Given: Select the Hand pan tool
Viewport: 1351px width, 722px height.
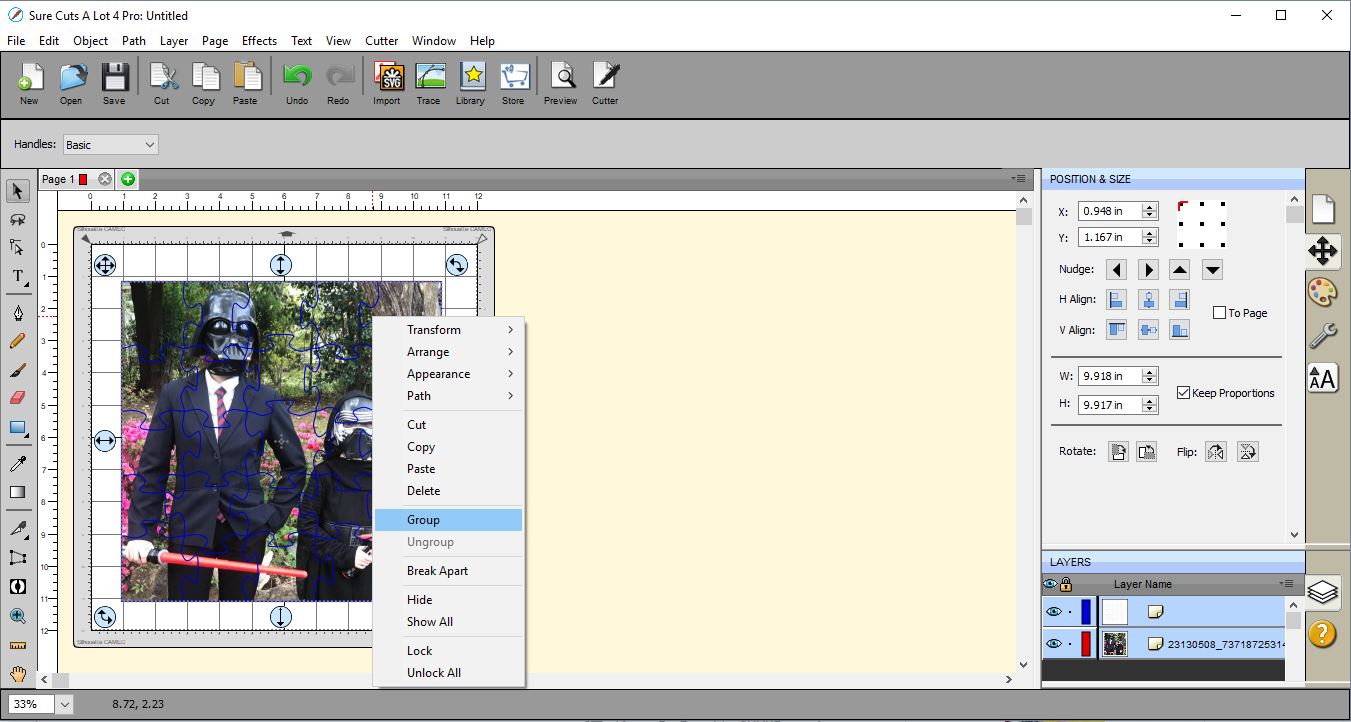Looking at the screenshot, I should [x=17, y=674].
